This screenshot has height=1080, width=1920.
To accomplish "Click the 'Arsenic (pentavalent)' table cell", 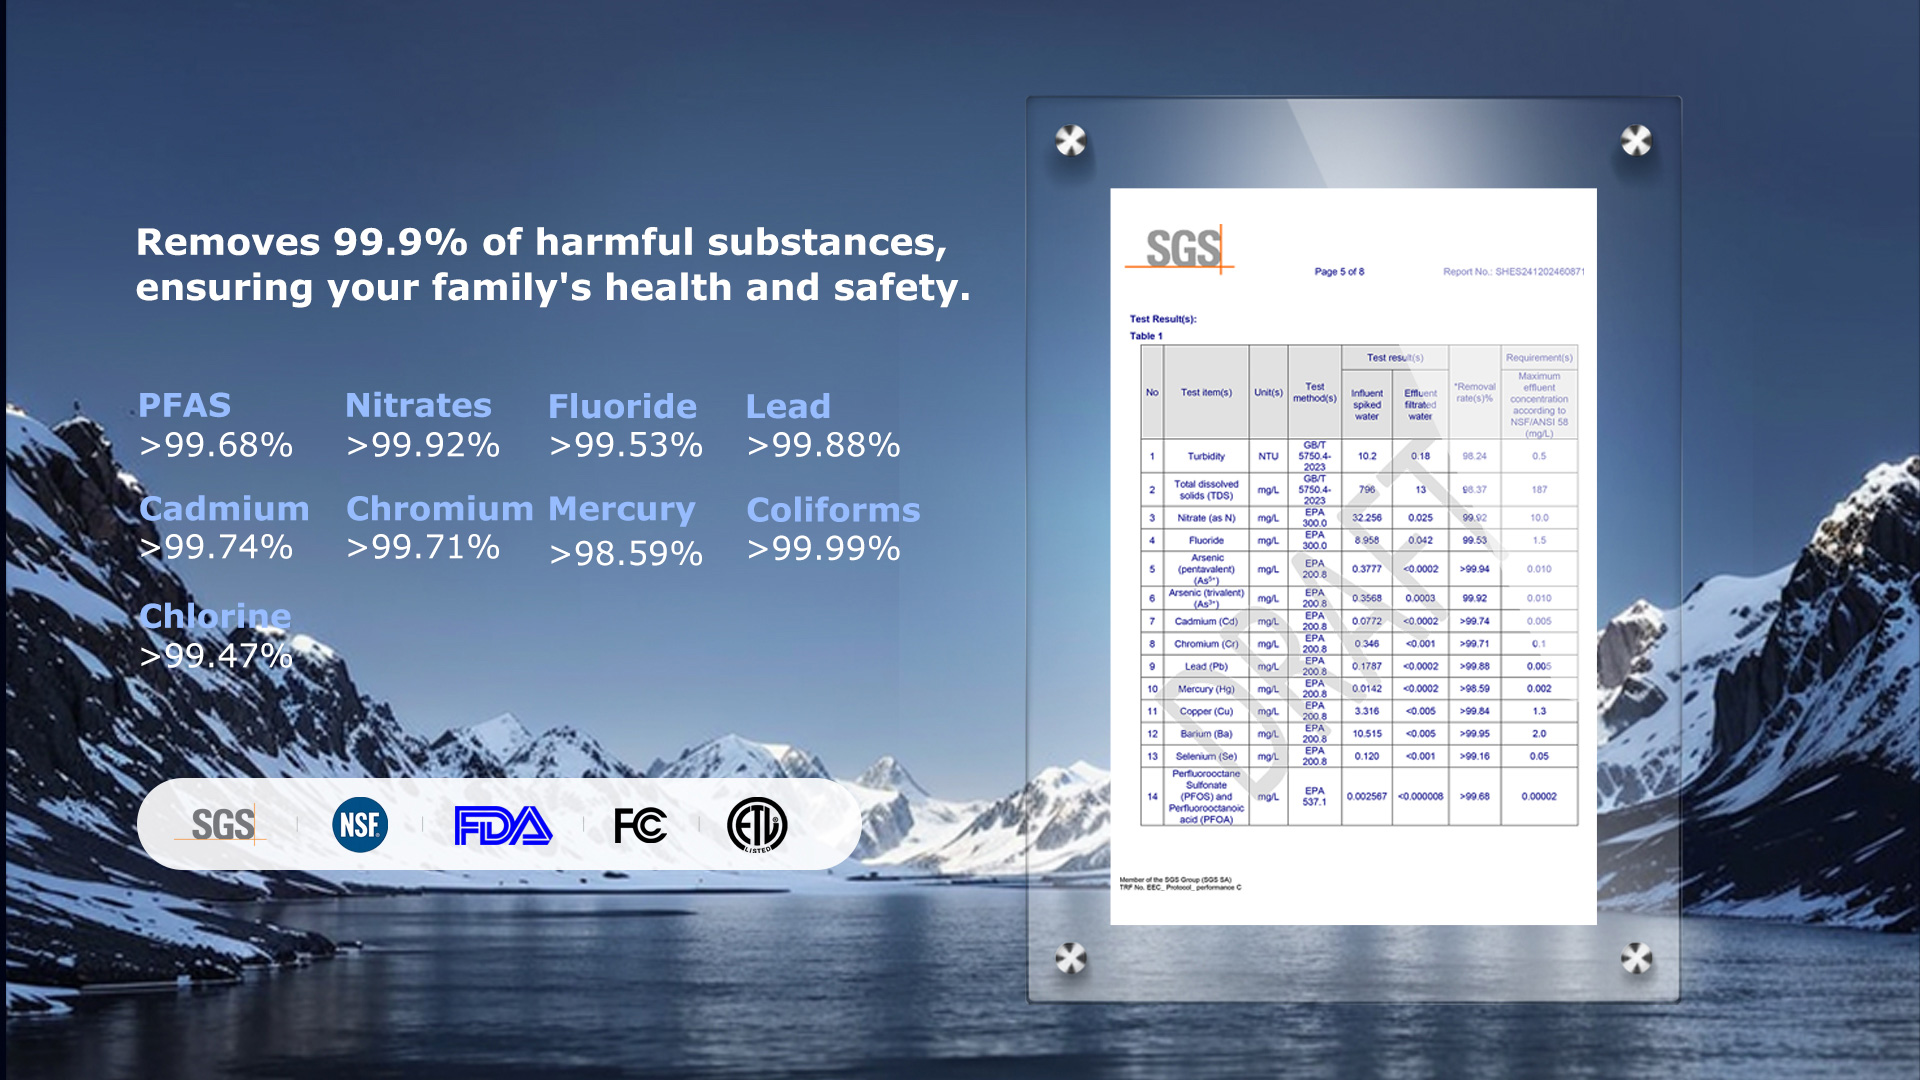I will coord(1206,569).
